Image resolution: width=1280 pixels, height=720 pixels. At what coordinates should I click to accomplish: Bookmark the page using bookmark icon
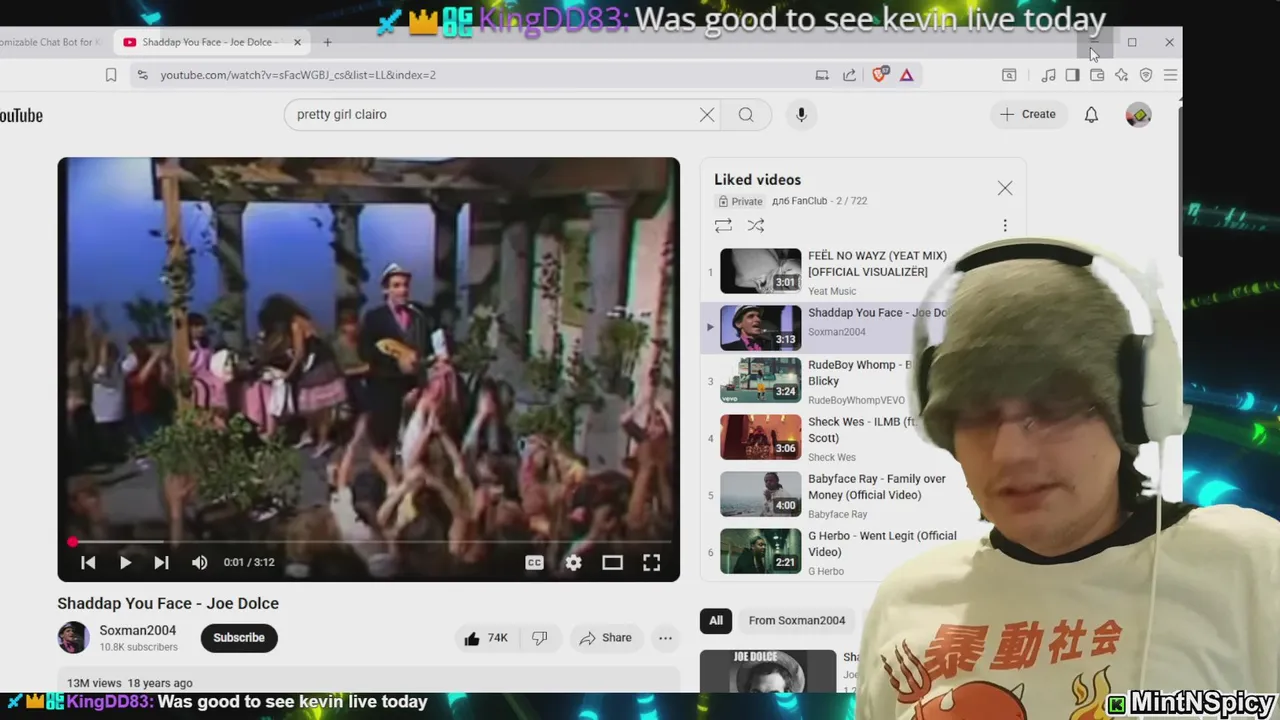click(x=111, y=75)
